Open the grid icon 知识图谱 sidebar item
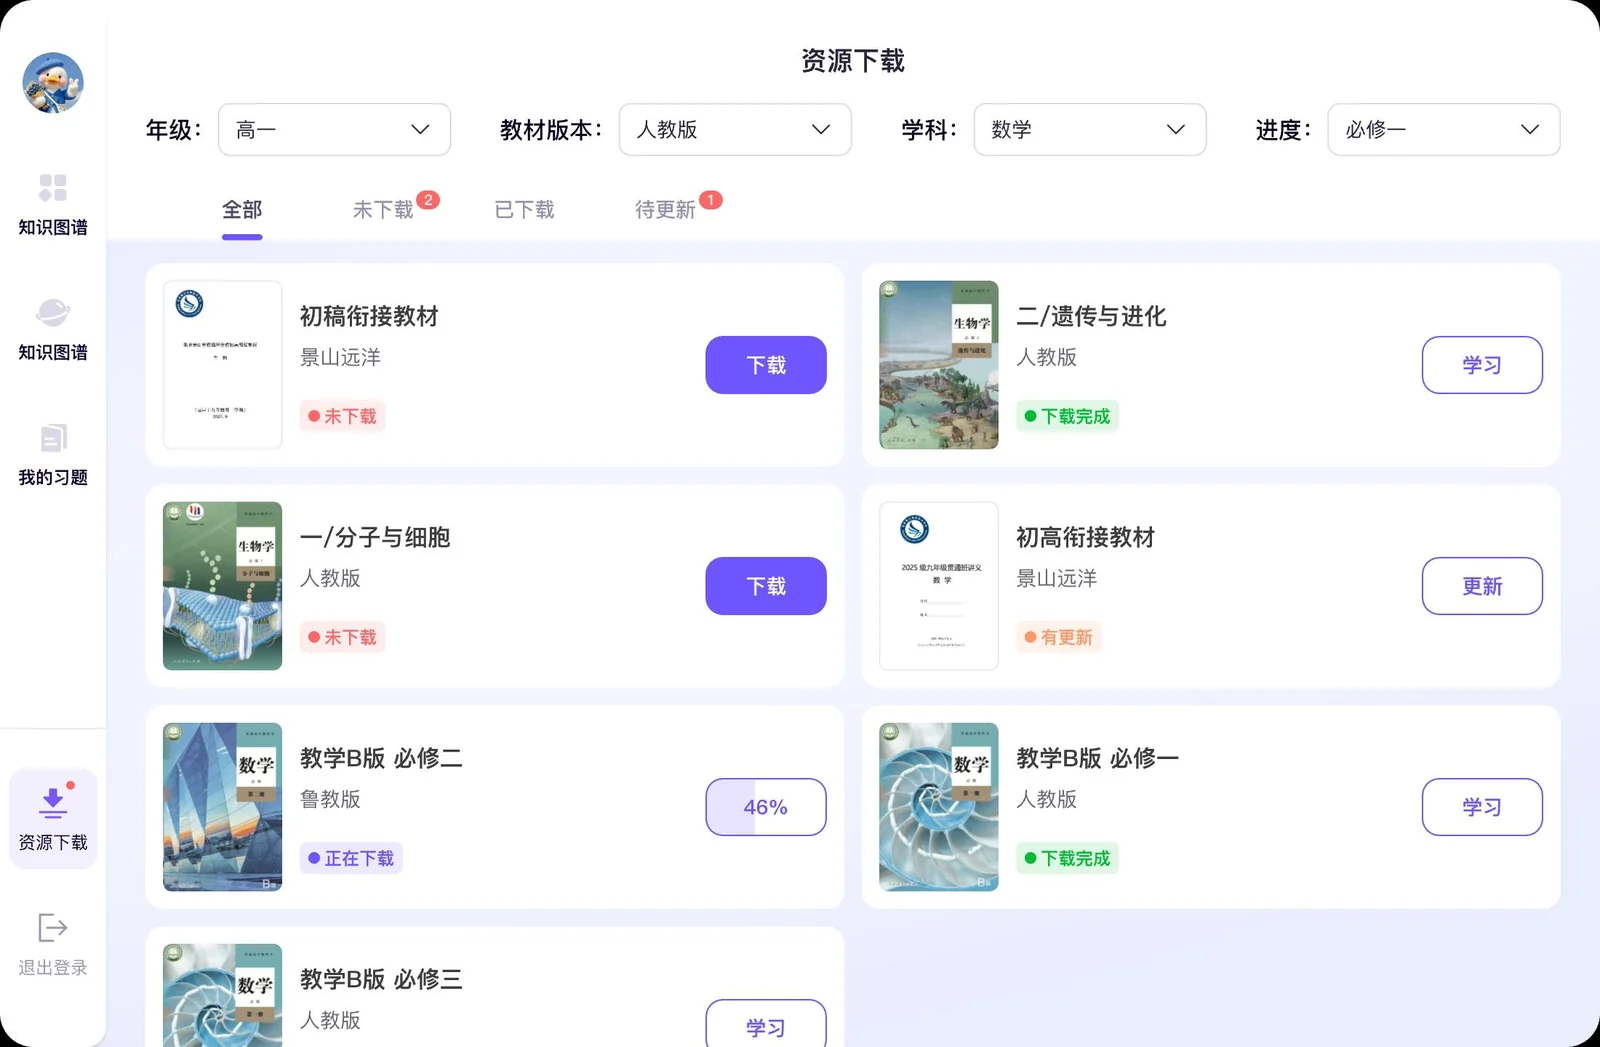Viewport: 1600px width, 1047px height. pyautogui.click(x=53, y=204)
